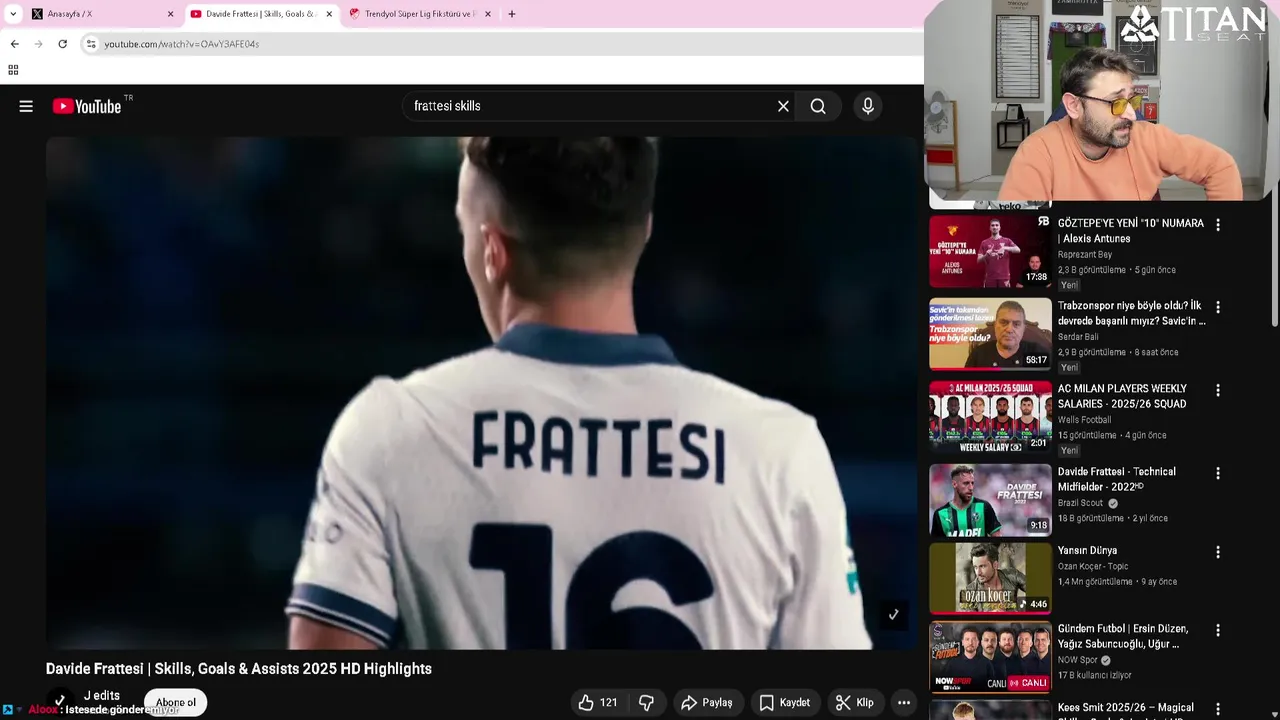Save the video with the Kaydet button

click(x=784, y=702)
